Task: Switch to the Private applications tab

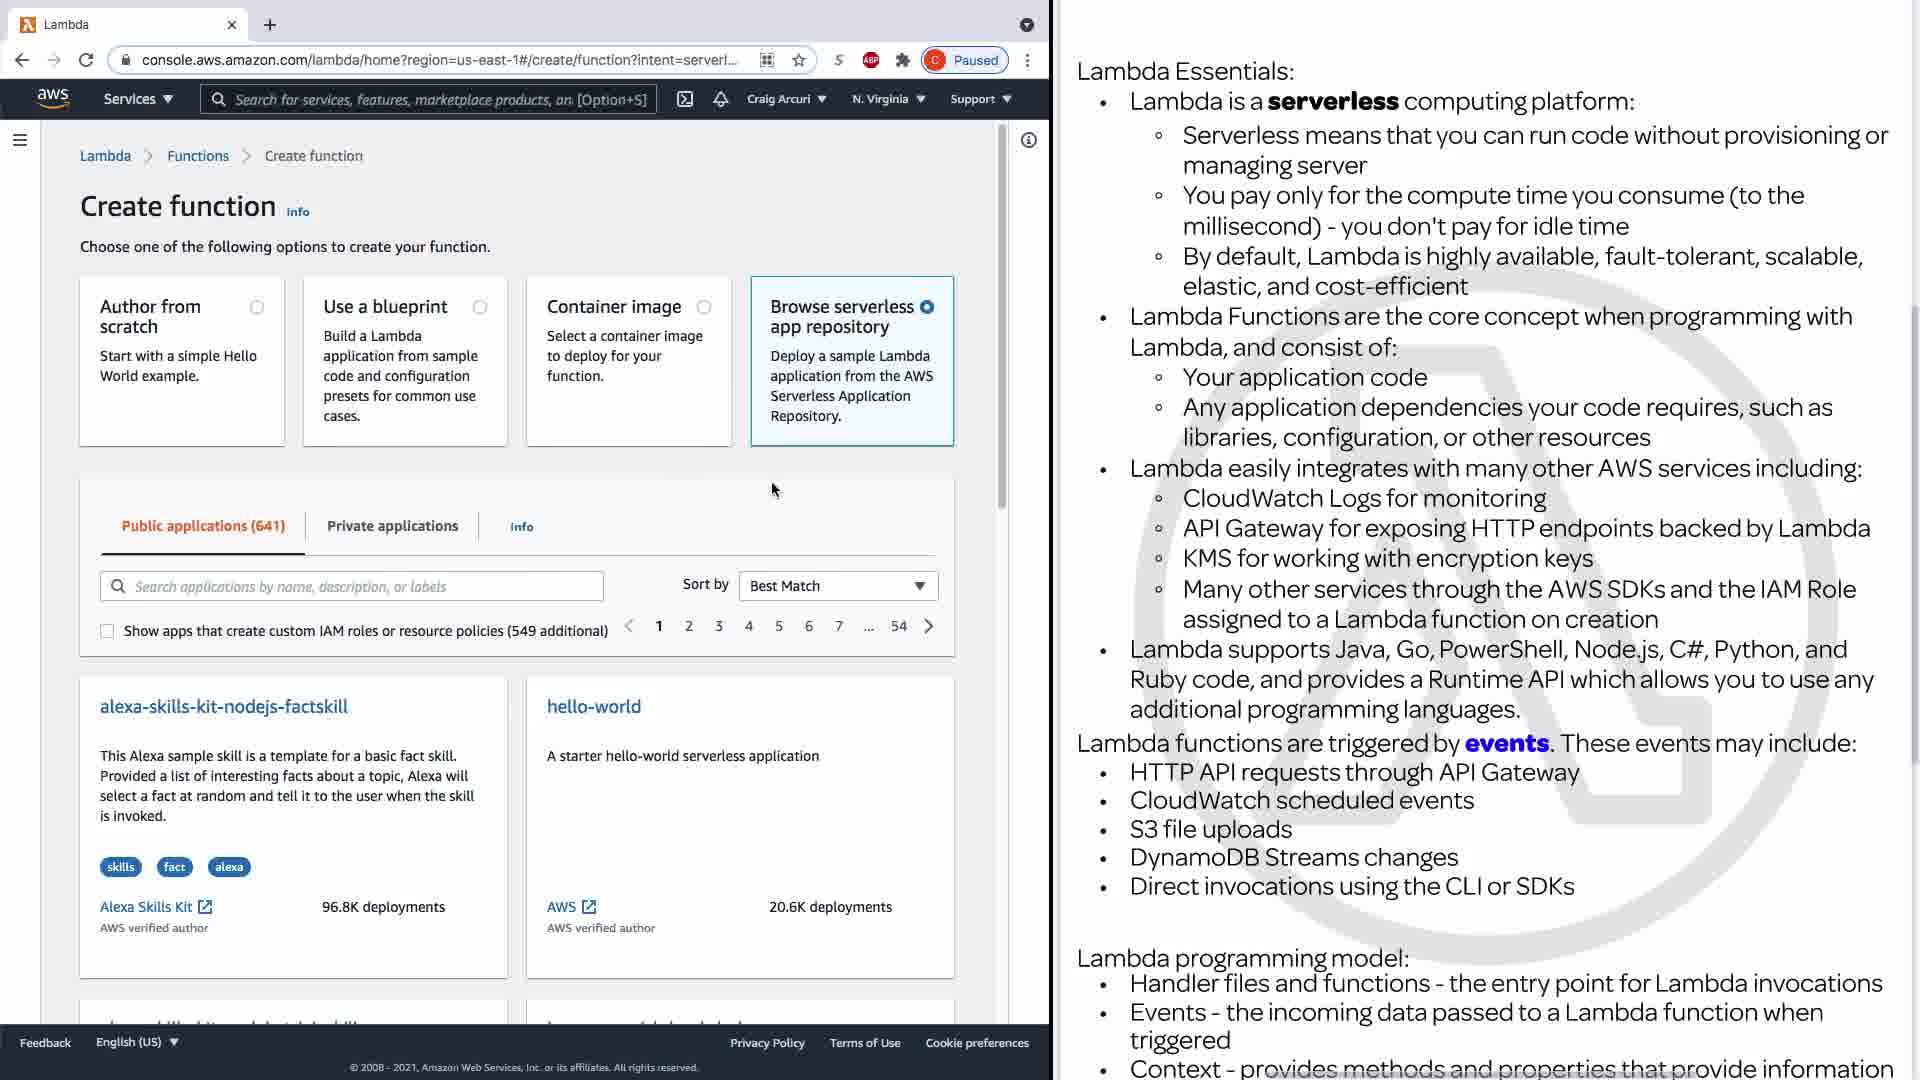Action: 392,526
